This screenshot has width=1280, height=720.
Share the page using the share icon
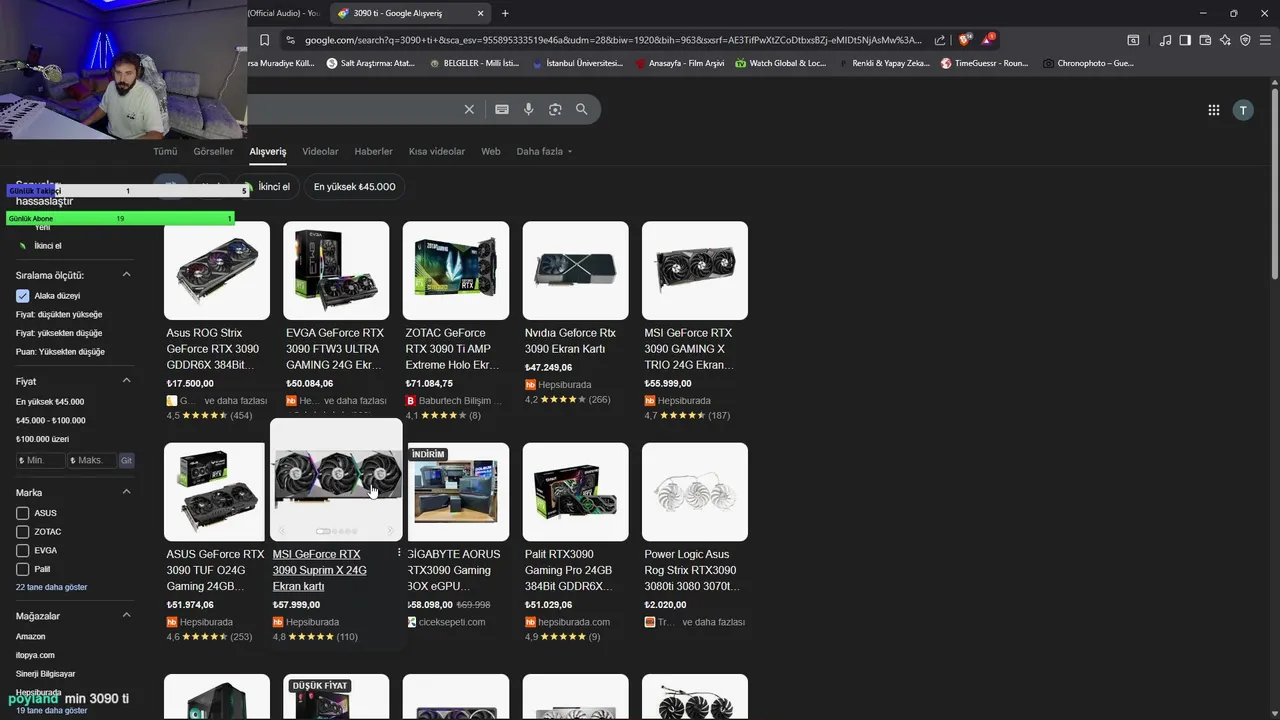pyautogui.click(x=940, y=40)
